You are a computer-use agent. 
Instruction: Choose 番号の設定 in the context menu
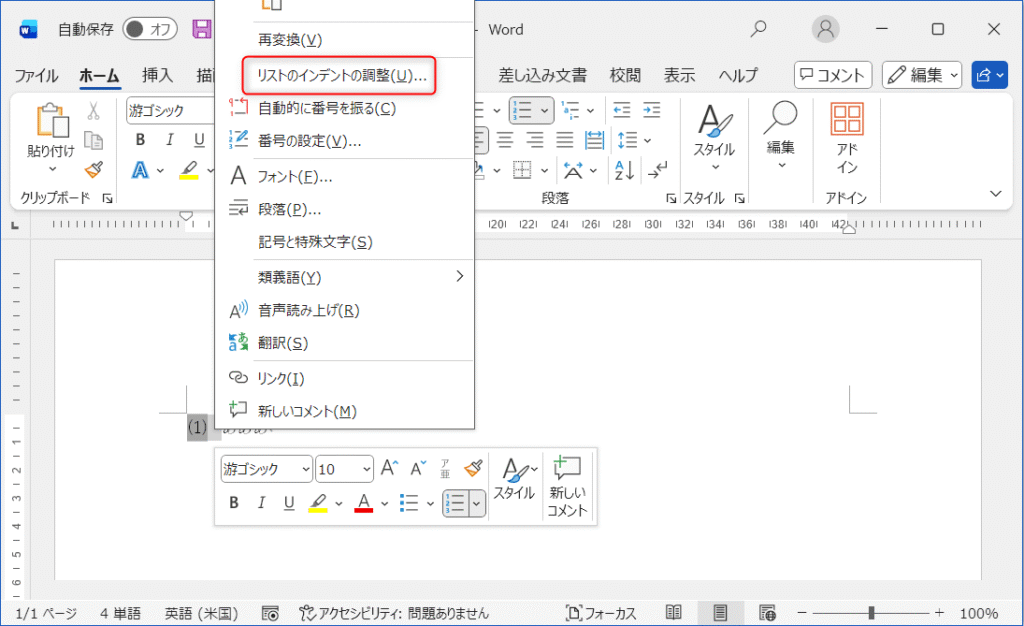click(310, 141)
